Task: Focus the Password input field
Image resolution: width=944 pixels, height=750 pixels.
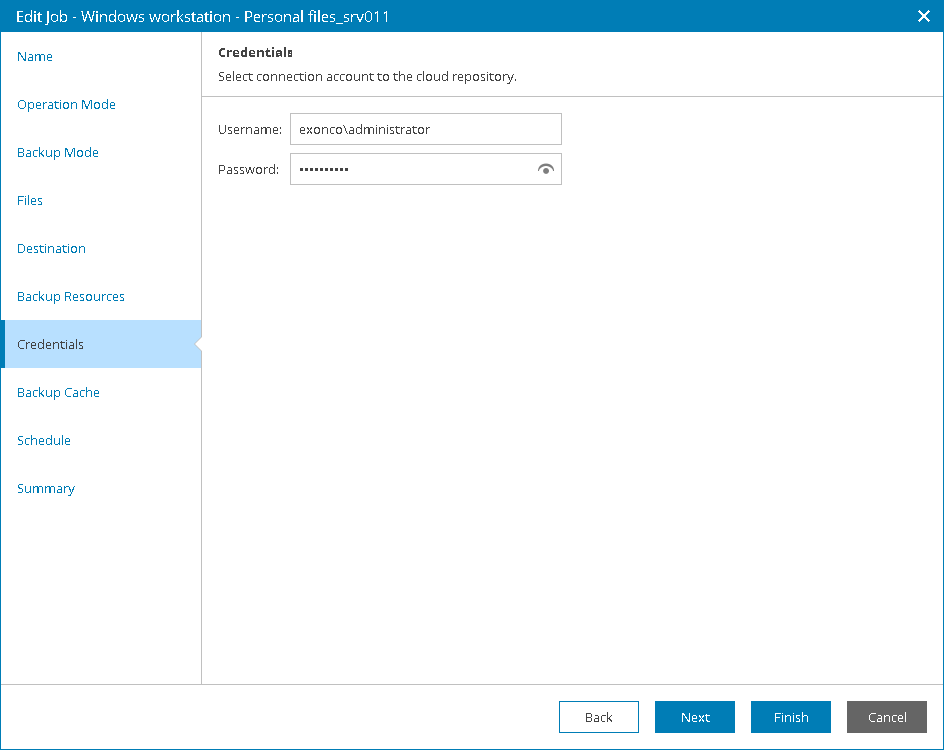Action: click(x=410, y=170)
